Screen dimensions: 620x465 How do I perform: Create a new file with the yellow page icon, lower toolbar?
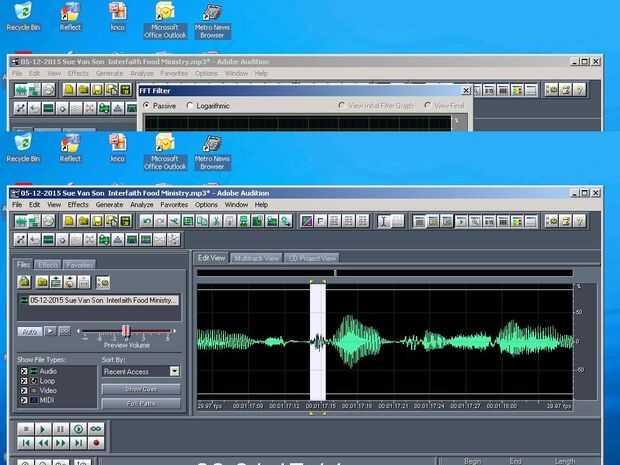coord(69,221)
